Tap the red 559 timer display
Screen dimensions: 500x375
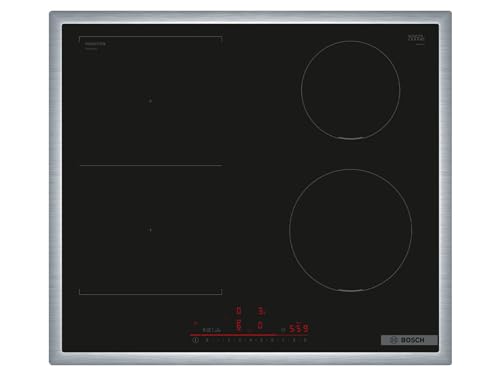click(x=299, y=329)
